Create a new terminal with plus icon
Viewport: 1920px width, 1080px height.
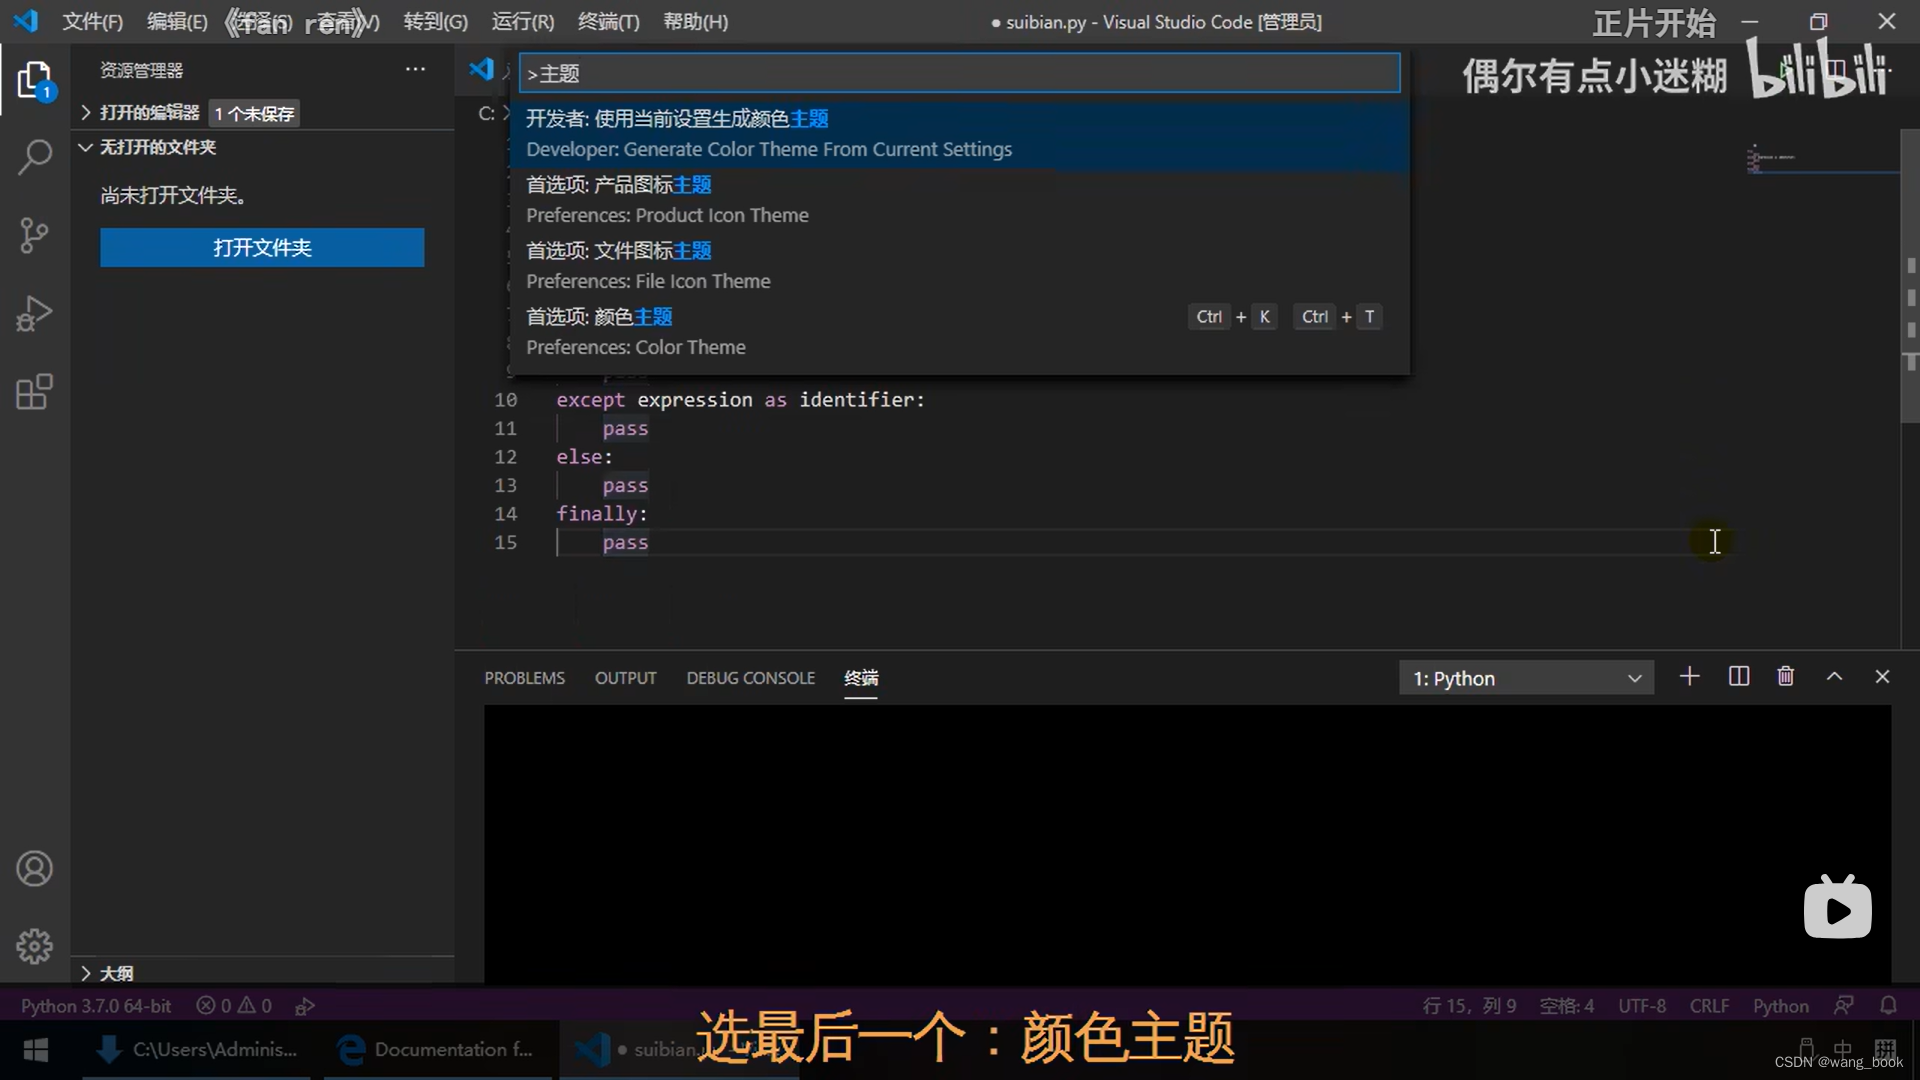click(x=1689, y=677)
